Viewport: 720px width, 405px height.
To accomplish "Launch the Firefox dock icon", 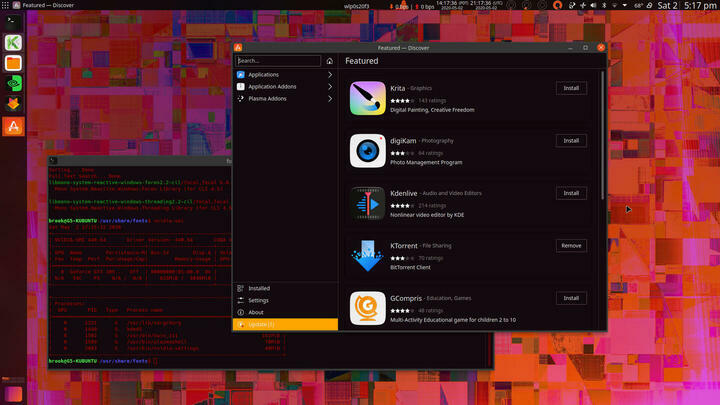I will [x=13, y=104].
